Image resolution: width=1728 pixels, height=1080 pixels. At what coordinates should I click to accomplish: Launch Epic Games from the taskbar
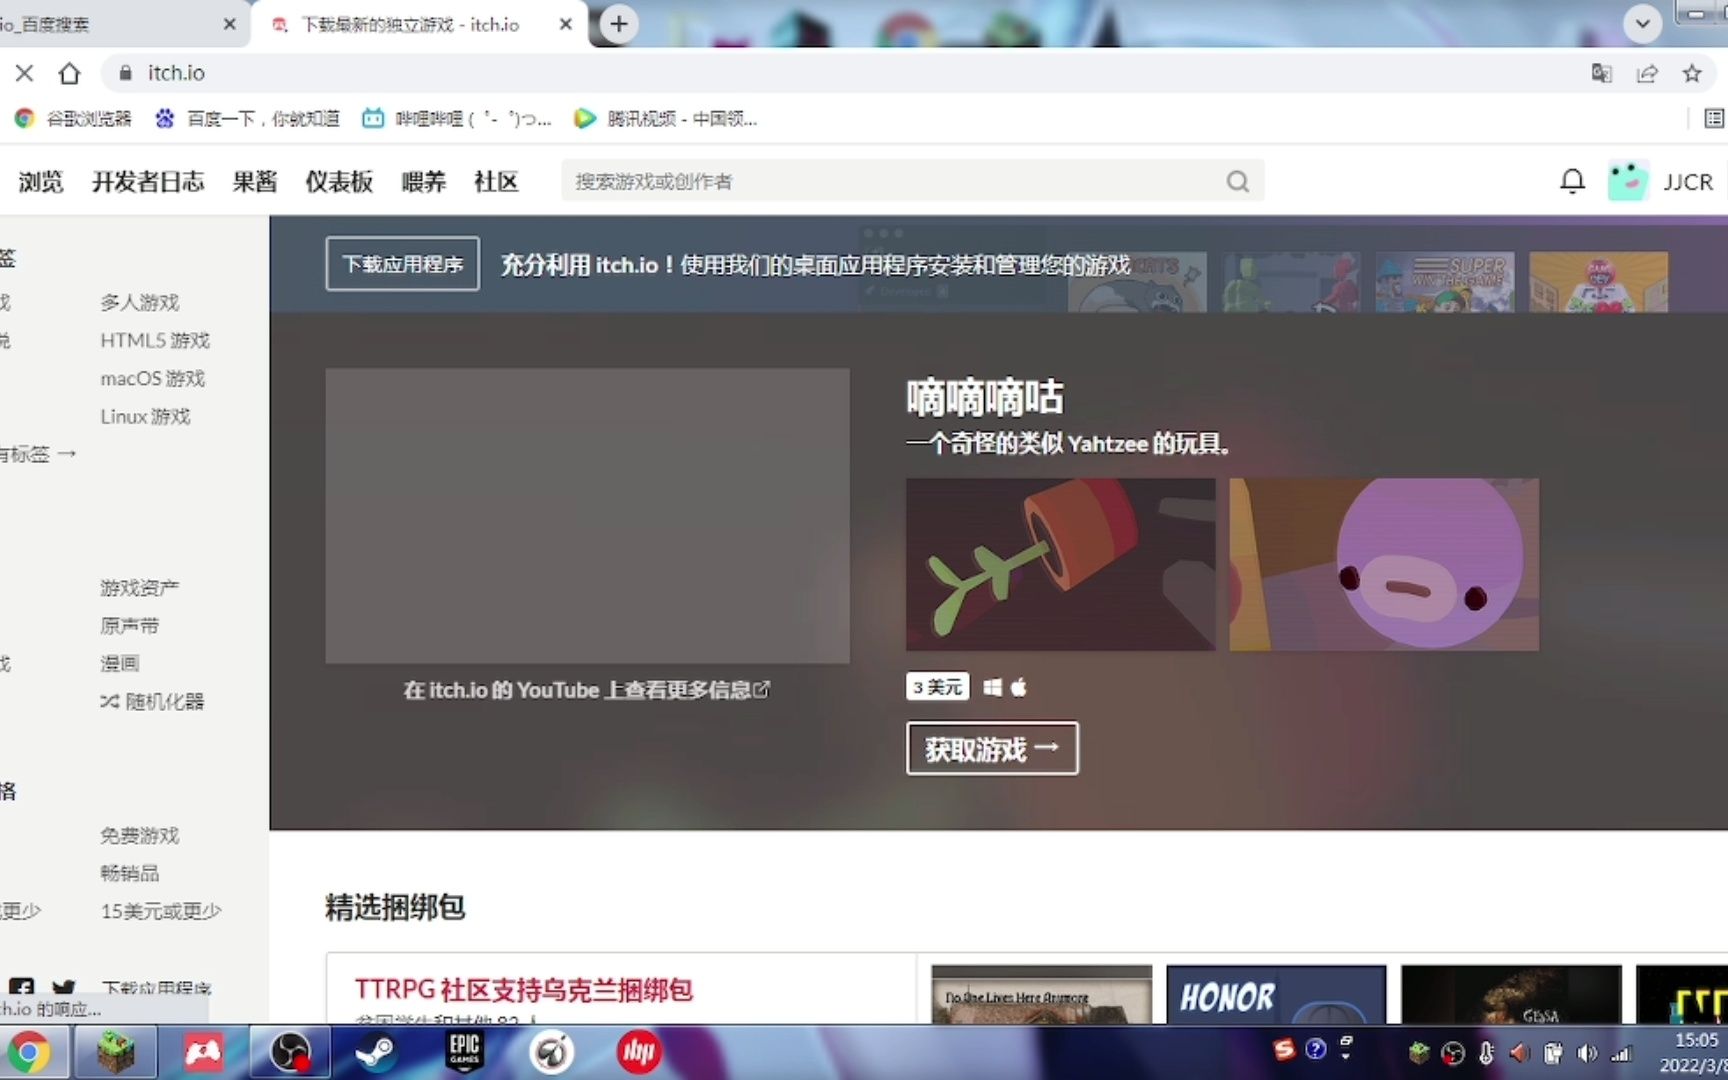(464, 1053)
